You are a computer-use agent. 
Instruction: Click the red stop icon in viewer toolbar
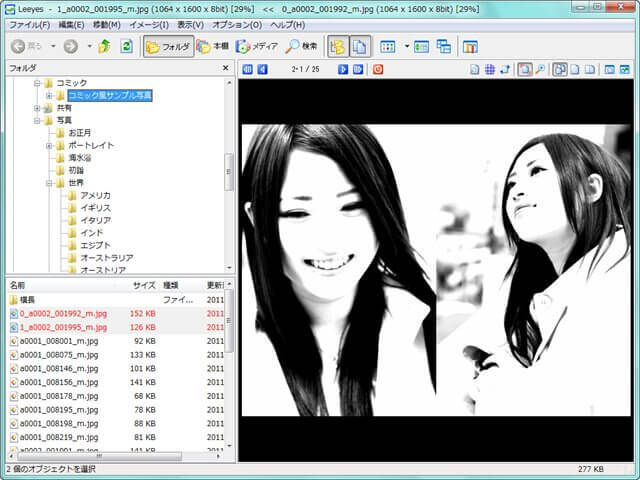click(378, 69)
